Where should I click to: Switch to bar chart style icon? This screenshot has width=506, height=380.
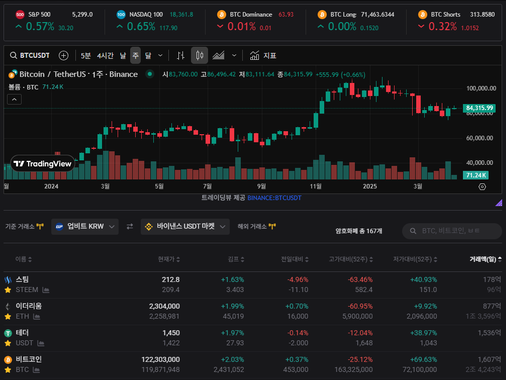(180, 56)
